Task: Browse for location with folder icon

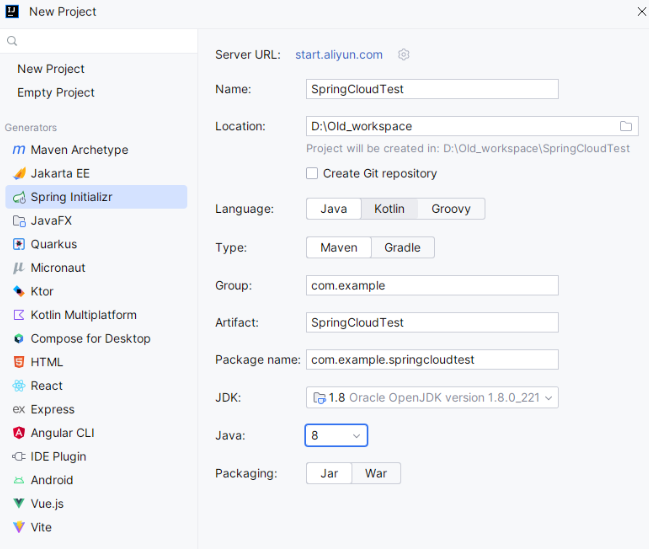Action: (x=626, y=126)
